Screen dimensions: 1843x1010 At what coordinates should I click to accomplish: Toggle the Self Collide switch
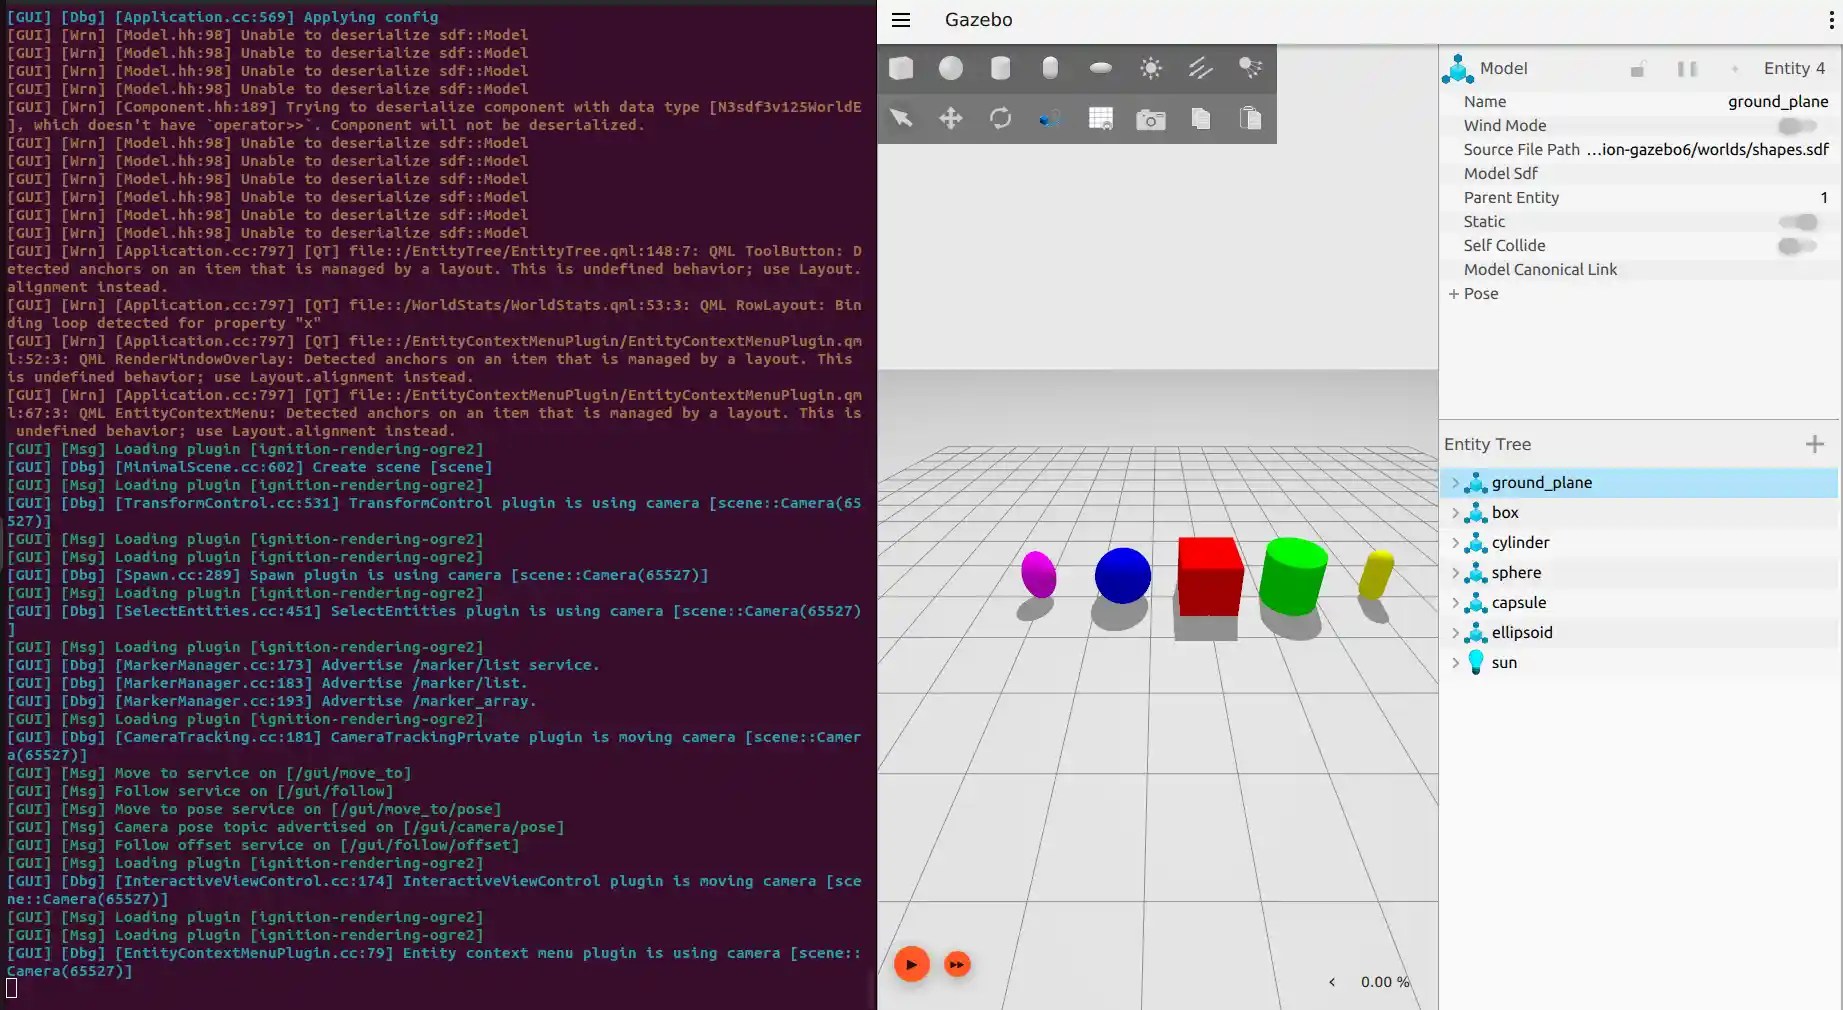coord(1797,246)
